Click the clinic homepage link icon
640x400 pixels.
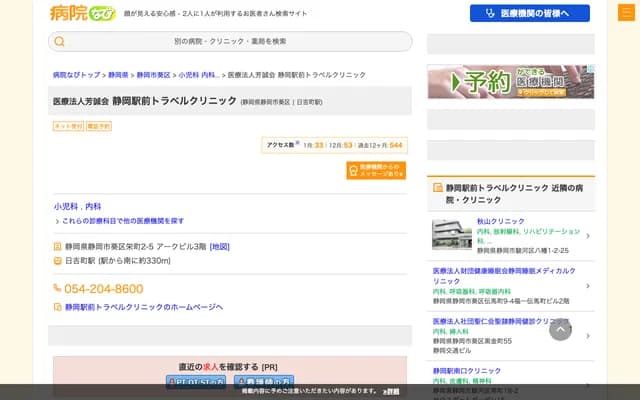click(57, 307)
